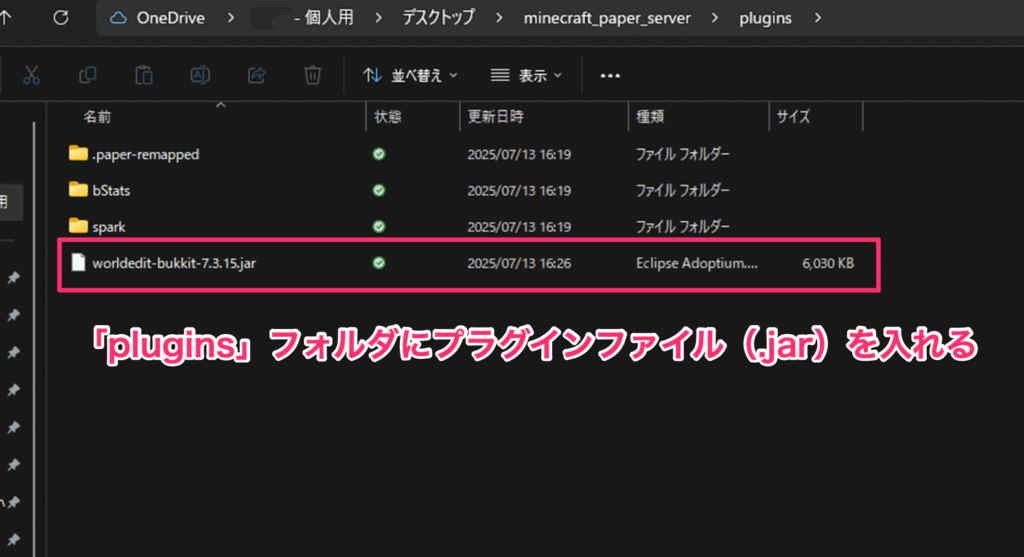Open the 表示 view dropdown
1024x557 pixels.
point(526,76)
